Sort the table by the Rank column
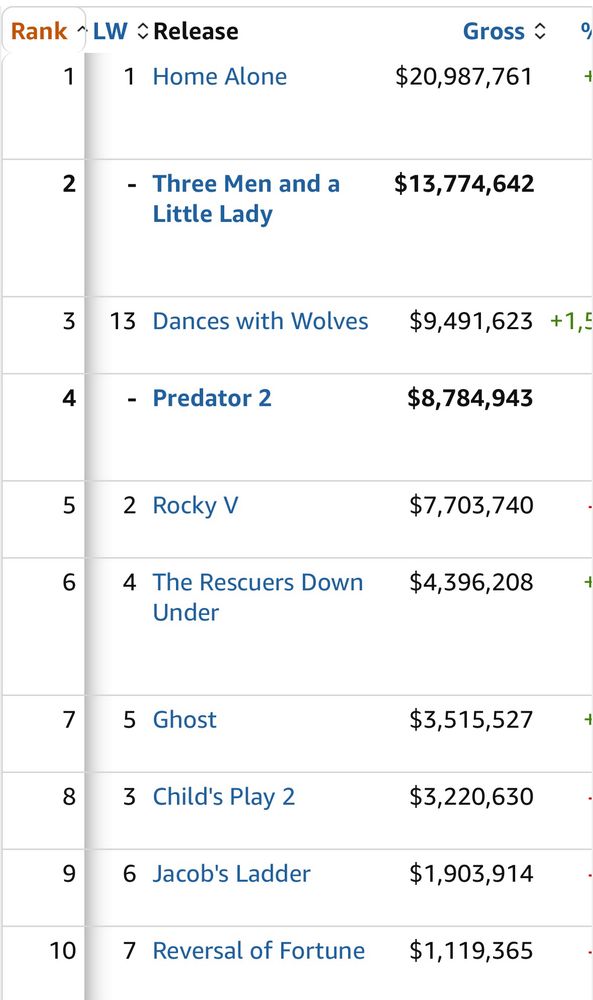The image size is (593, 1000). click(39, 31)
